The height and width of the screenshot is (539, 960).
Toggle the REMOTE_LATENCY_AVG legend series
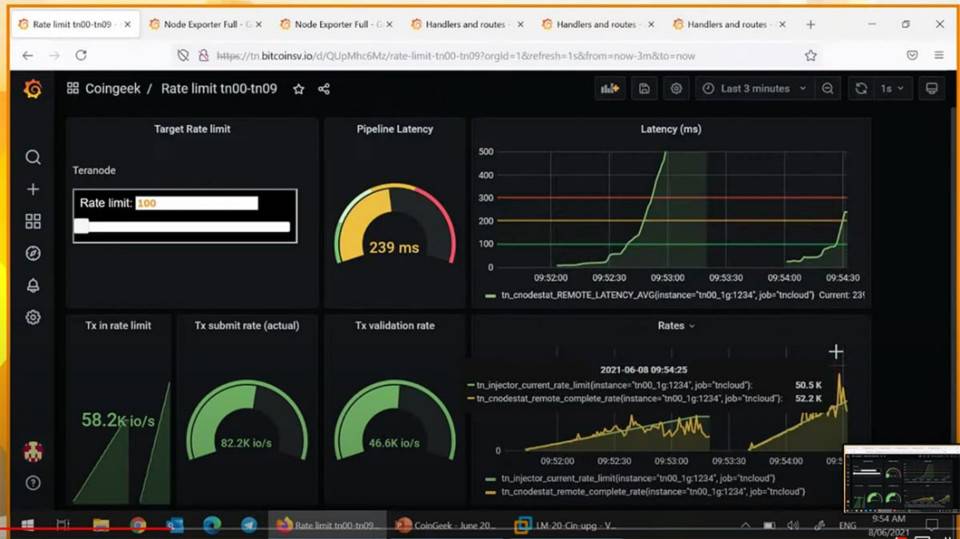coord(657,295)
